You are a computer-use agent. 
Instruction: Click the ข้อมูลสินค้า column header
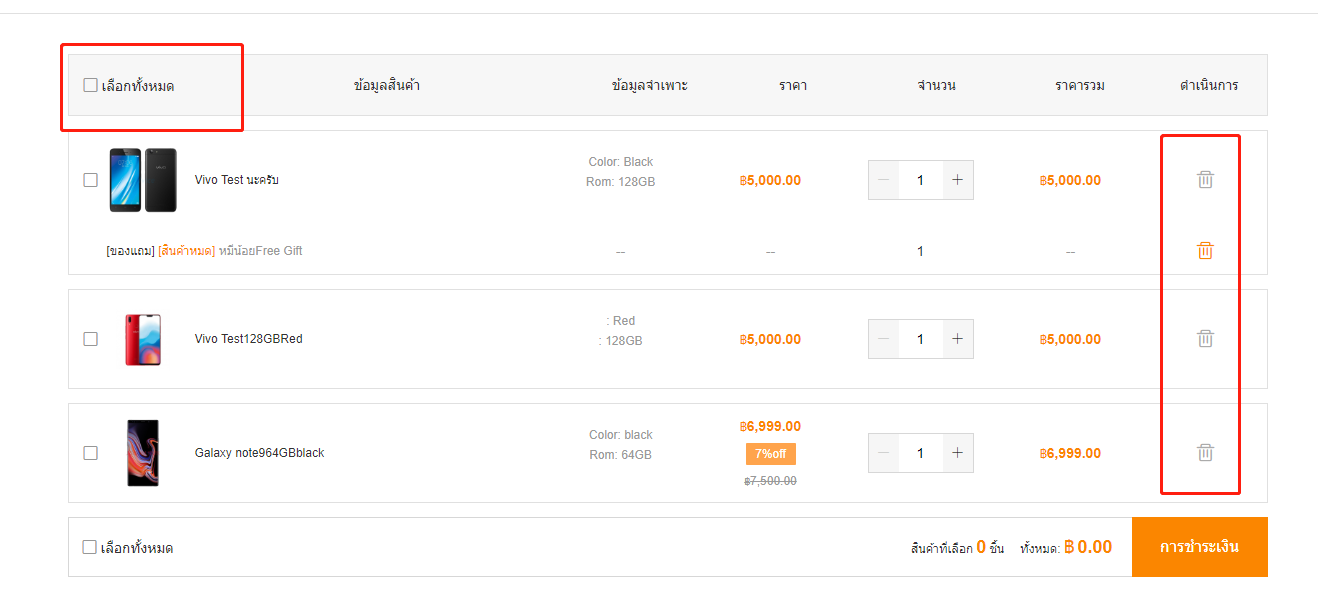pos(386,85)
